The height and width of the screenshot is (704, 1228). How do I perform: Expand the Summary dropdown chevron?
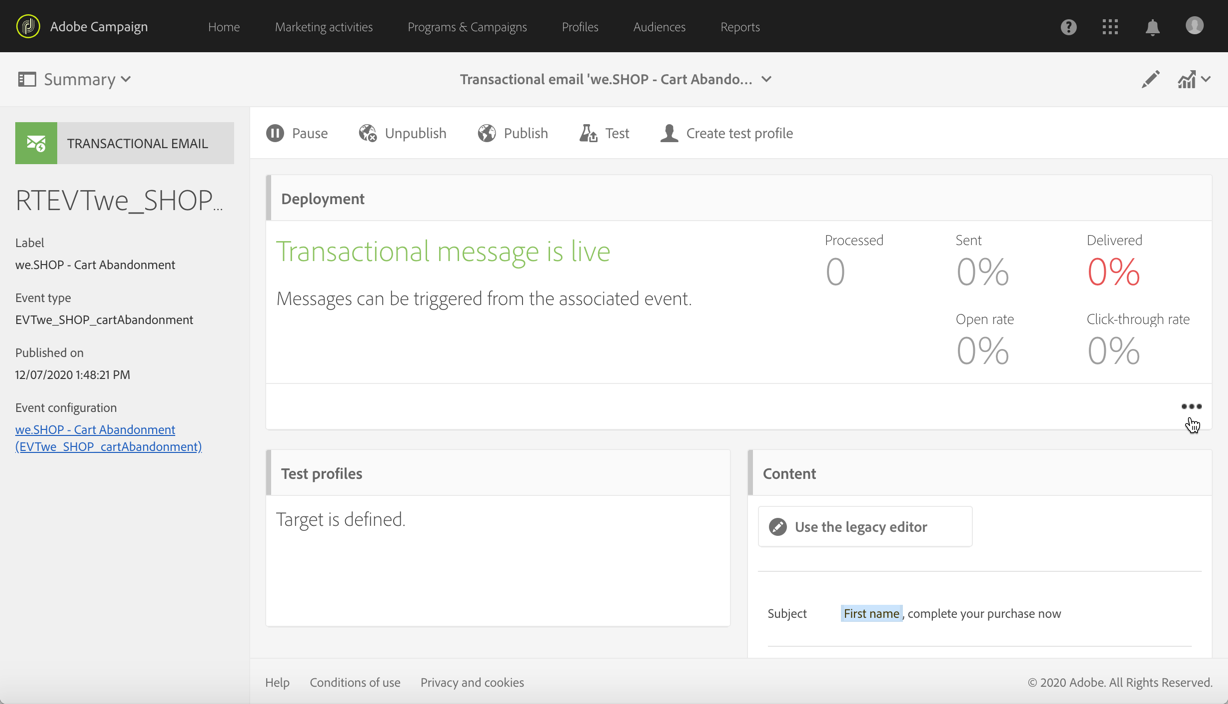point(126,79)
